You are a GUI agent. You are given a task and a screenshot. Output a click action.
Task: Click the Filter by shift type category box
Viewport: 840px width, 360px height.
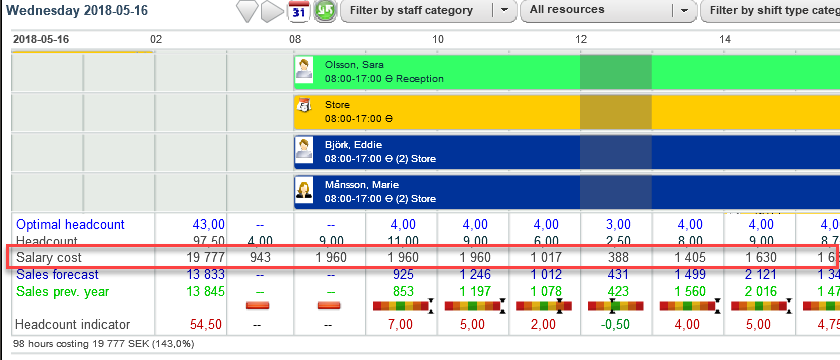[770, 10]
